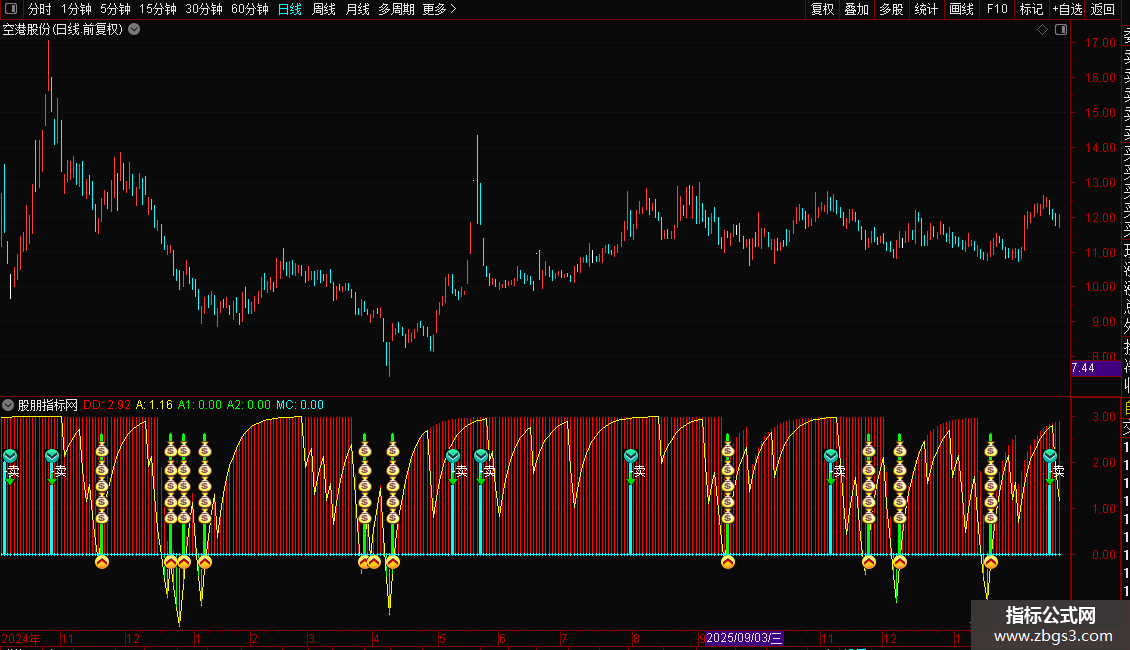The image size is (1130, 650).
Task: Click the diamond icon above the chart
Action: click(x=1042, y=30)
